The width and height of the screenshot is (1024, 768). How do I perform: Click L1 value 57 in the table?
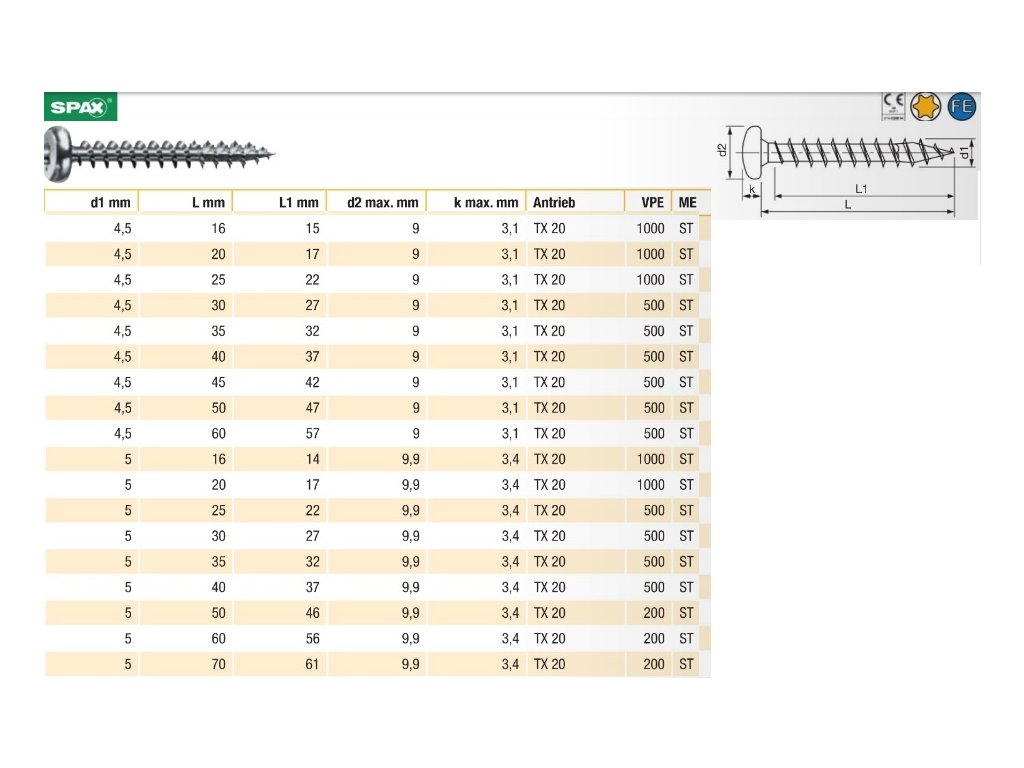pyautogui.click(x=312, y=434)
